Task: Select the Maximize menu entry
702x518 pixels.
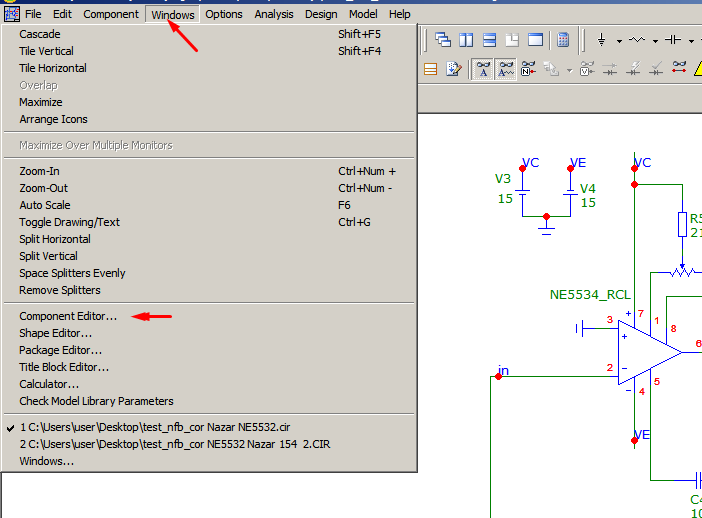Action: 209,102
